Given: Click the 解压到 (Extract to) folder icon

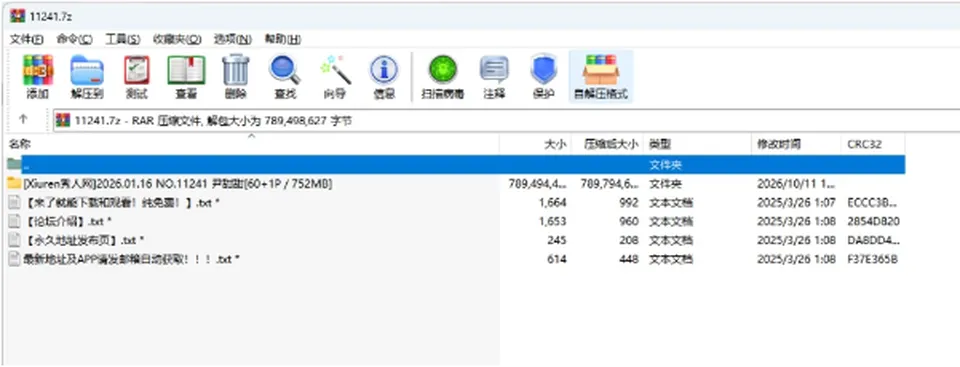Looking at the screenshot, I should [87, 77].
